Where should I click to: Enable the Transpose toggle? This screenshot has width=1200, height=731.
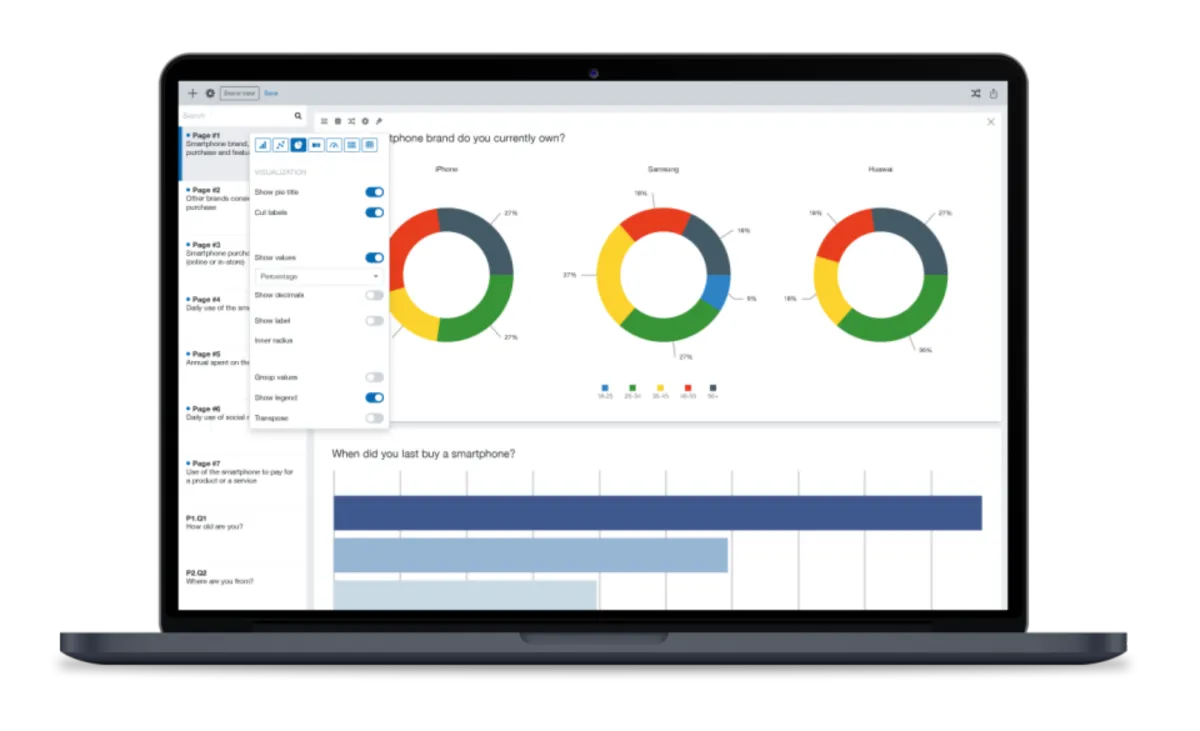(x=374, y=418)
